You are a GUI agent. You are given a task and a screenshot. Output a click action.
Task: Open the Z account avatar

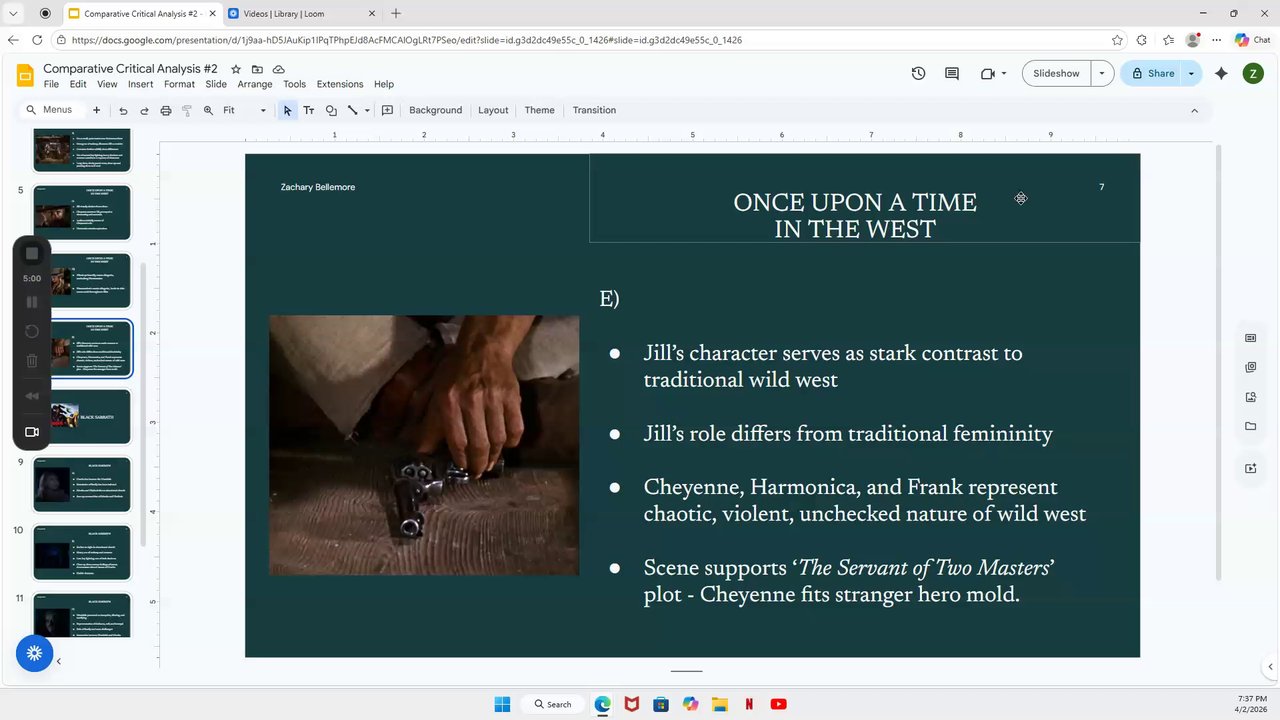(1253, 73)
